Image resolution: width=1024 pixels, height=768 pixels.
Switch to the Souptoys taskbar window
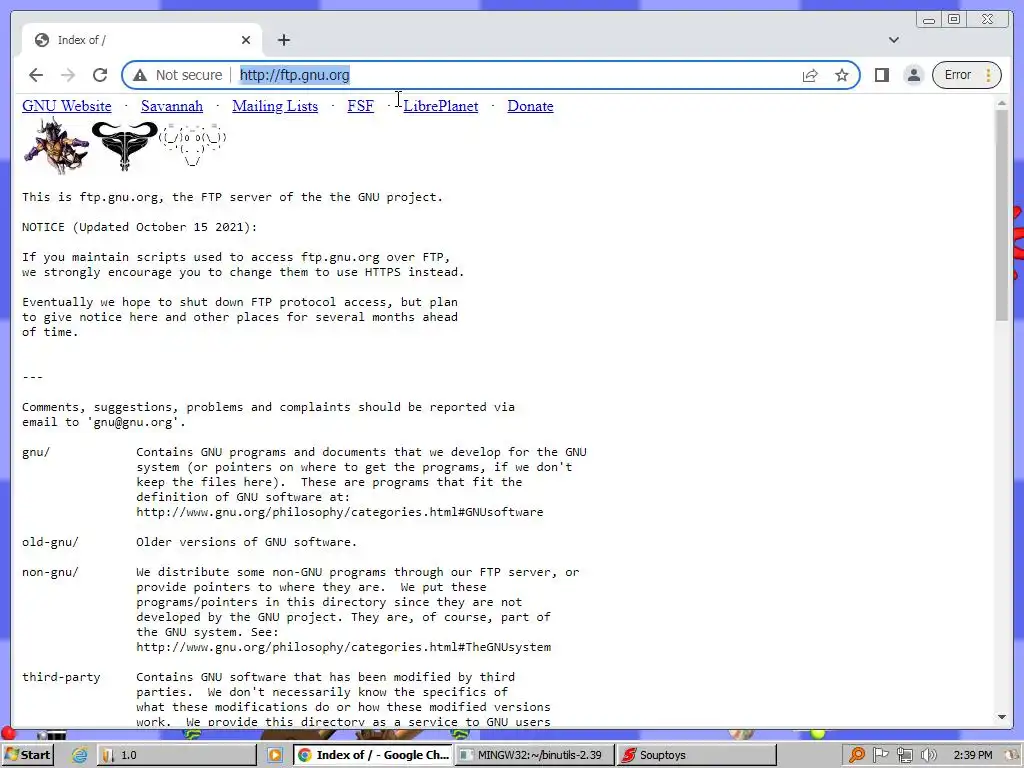pyautogui.click(x=696, y=755)
